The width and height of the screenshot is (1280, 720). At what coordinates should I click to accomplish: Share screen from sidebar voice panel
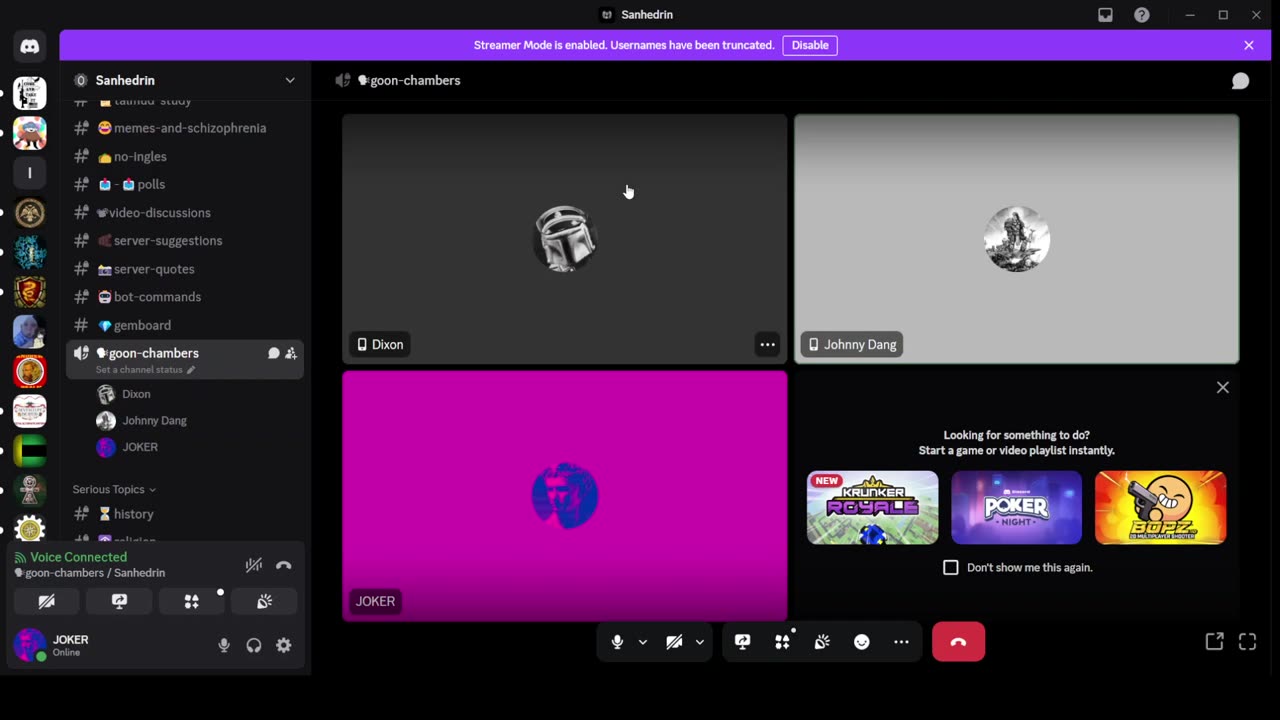[x=119, y=601]
